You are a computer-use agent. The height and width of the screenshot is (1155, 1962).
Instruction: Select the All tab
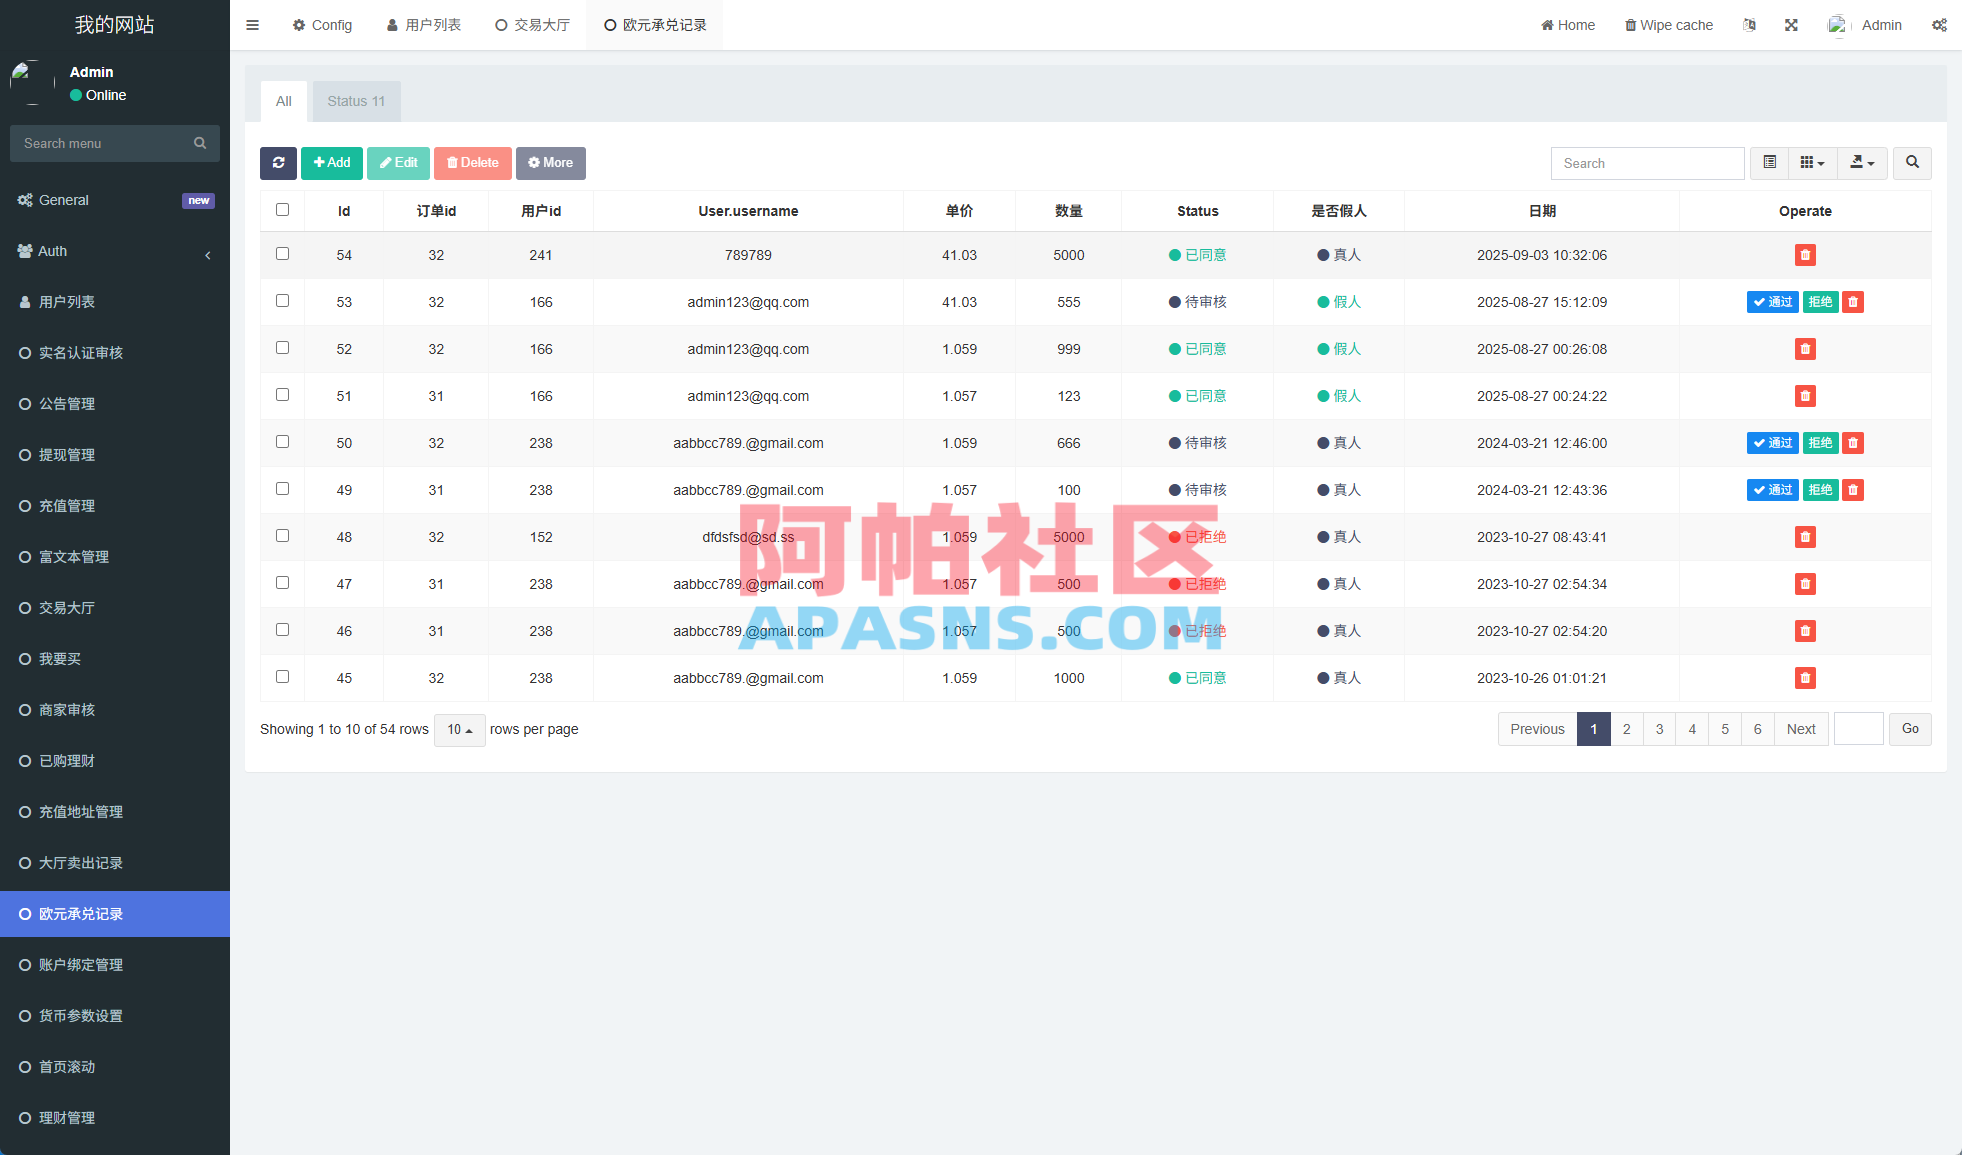(284, 101)
